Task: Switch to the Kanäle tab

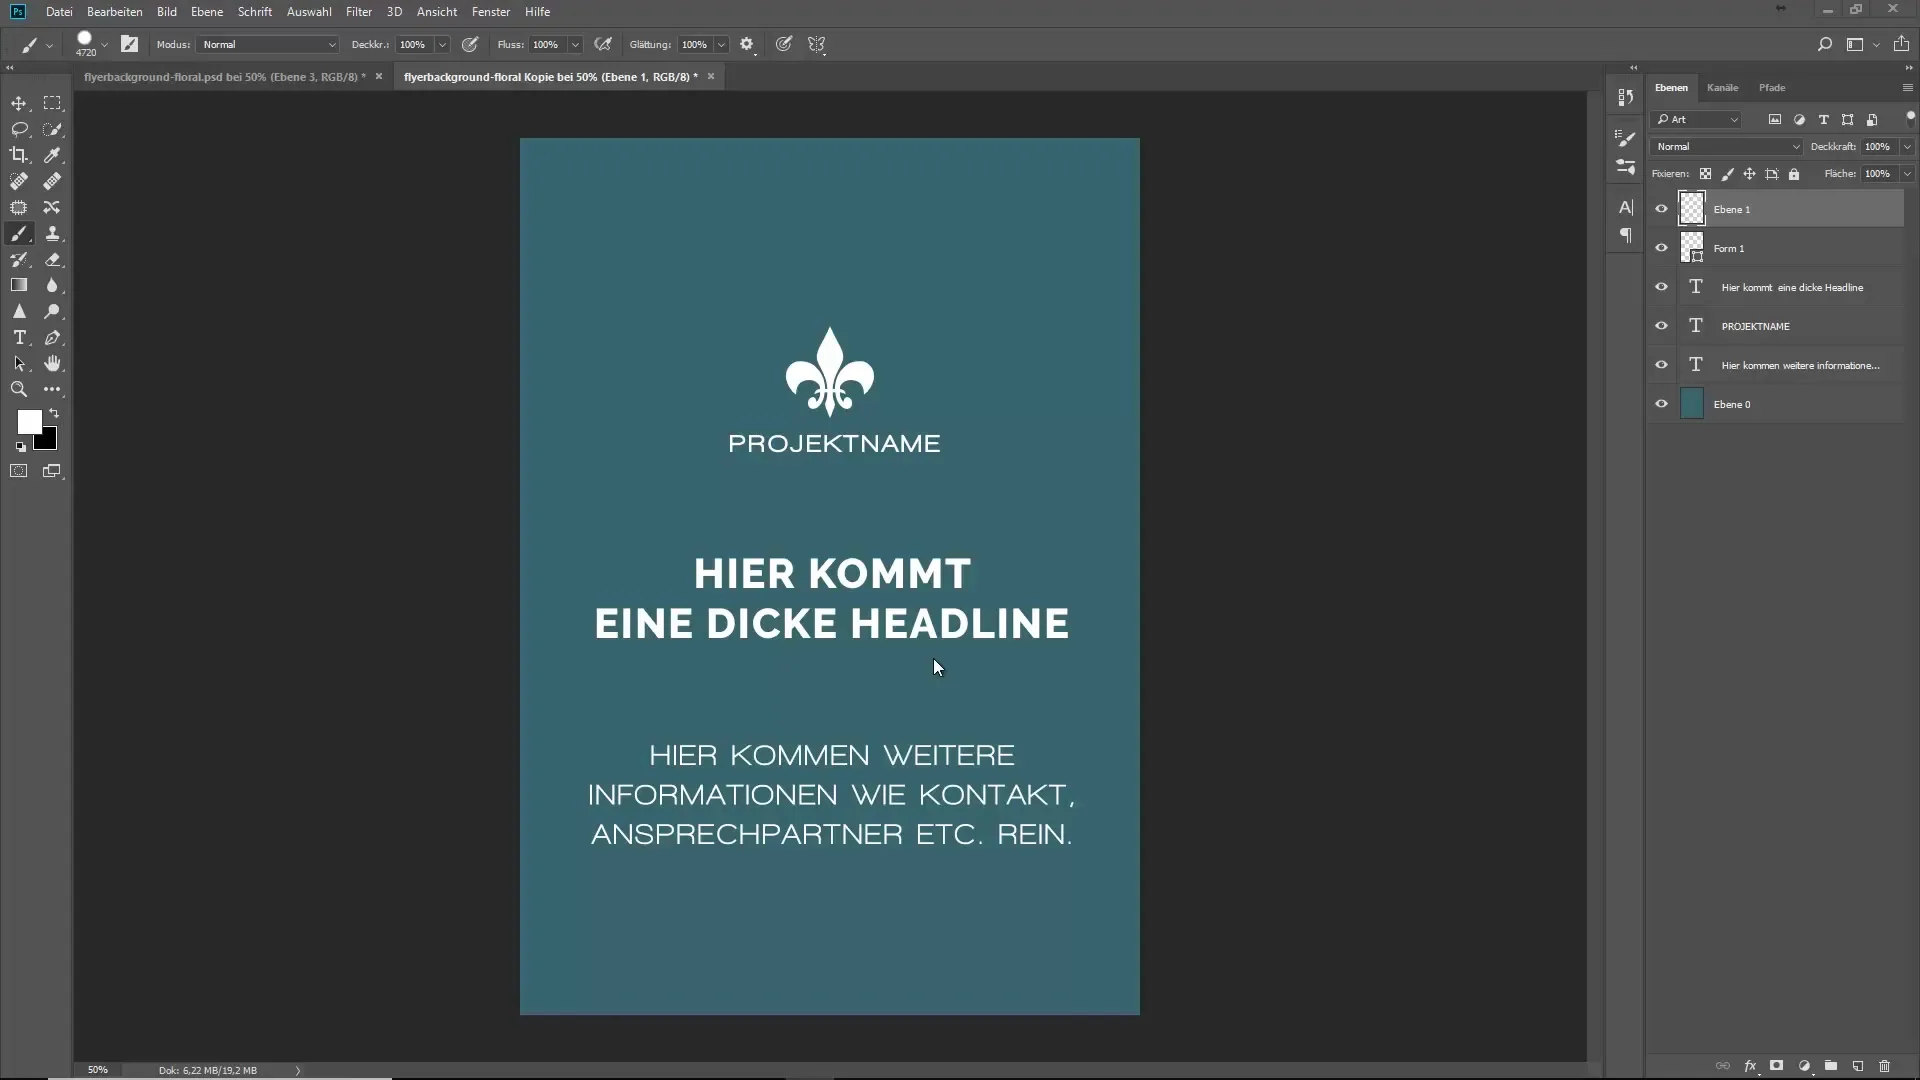Action: click(x=1722, y=87)
